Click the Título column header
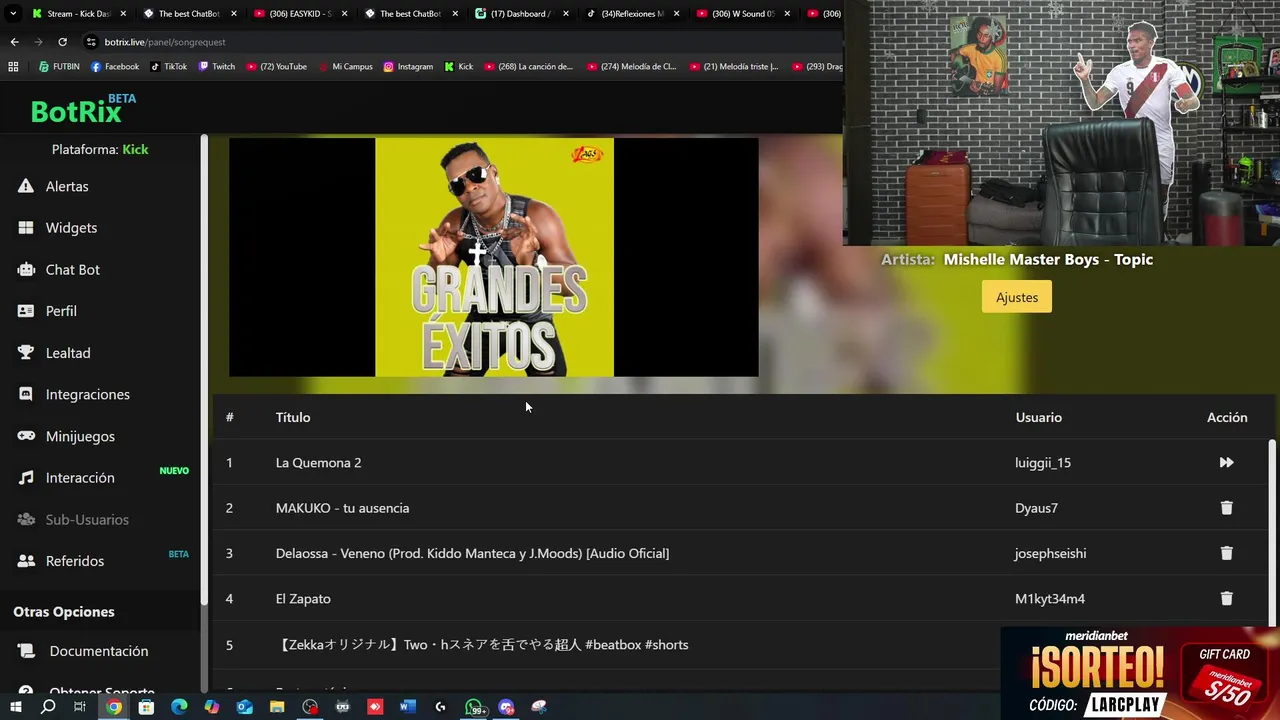This screenshot has height=720, width=1280. 293,417
